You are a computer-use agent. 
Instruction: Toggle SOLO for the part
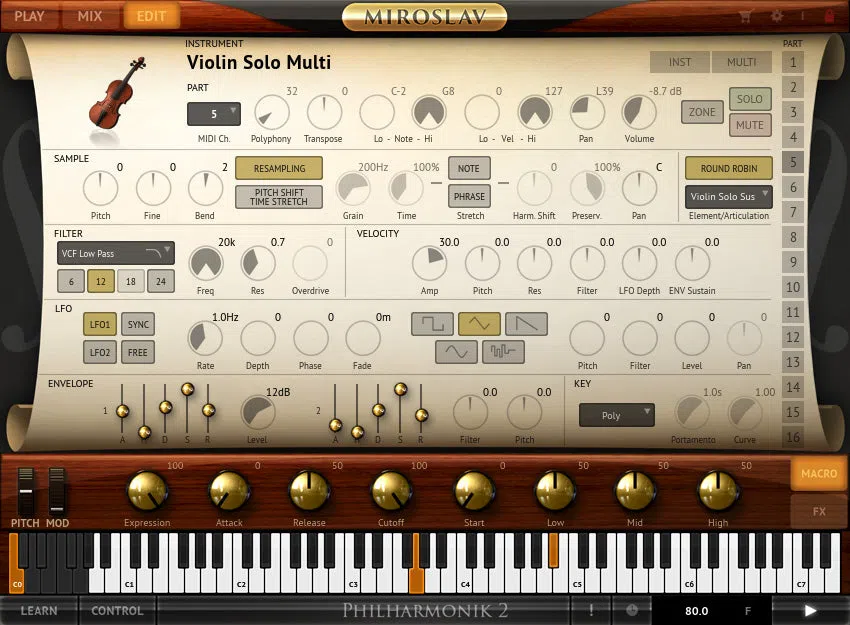tap(750, 99)
